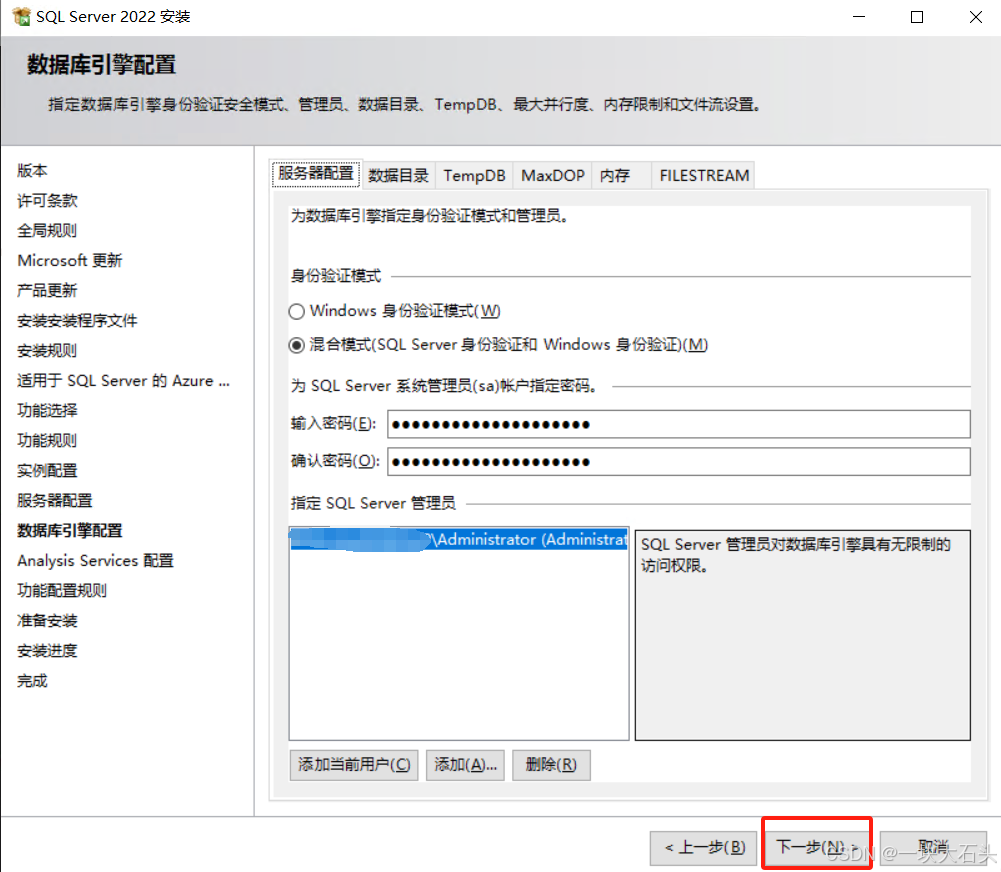Proceed with 下一步(N) button
The height and width of the screenshot is (872, 1001).
point(817,848)
